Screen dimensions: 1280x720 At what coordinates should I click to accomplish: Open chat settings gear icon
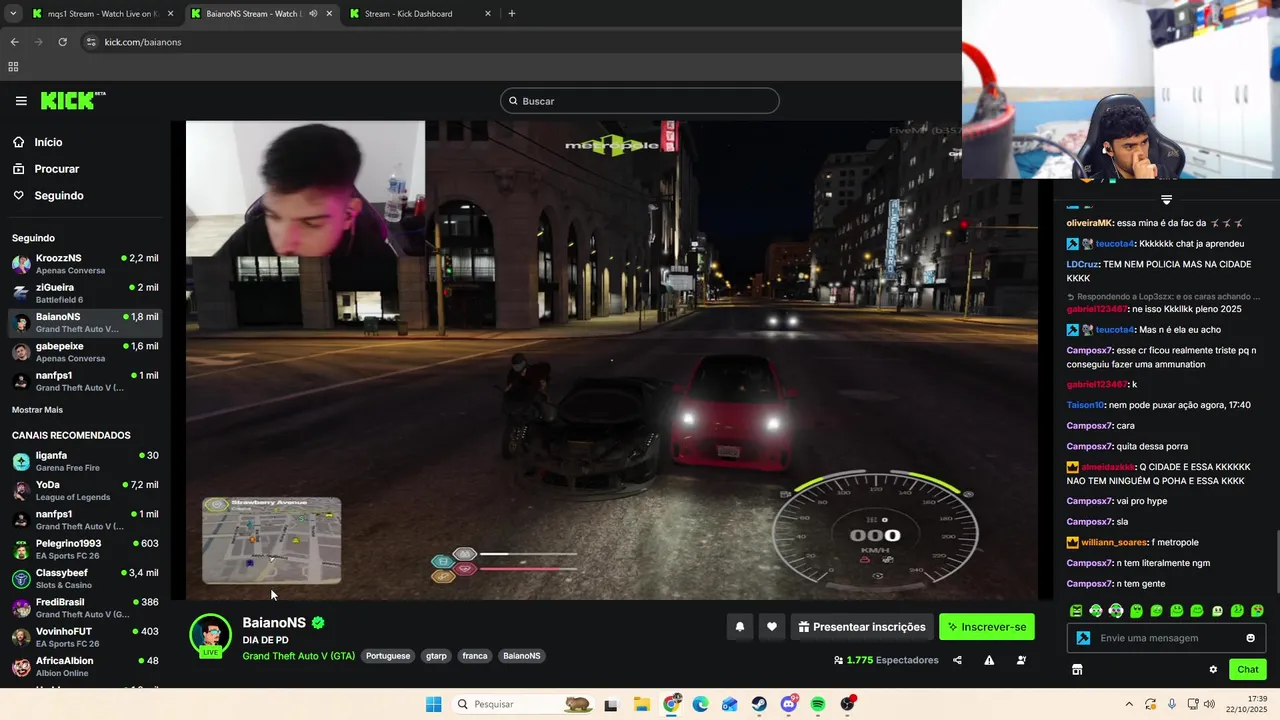tap(1213, 670)
